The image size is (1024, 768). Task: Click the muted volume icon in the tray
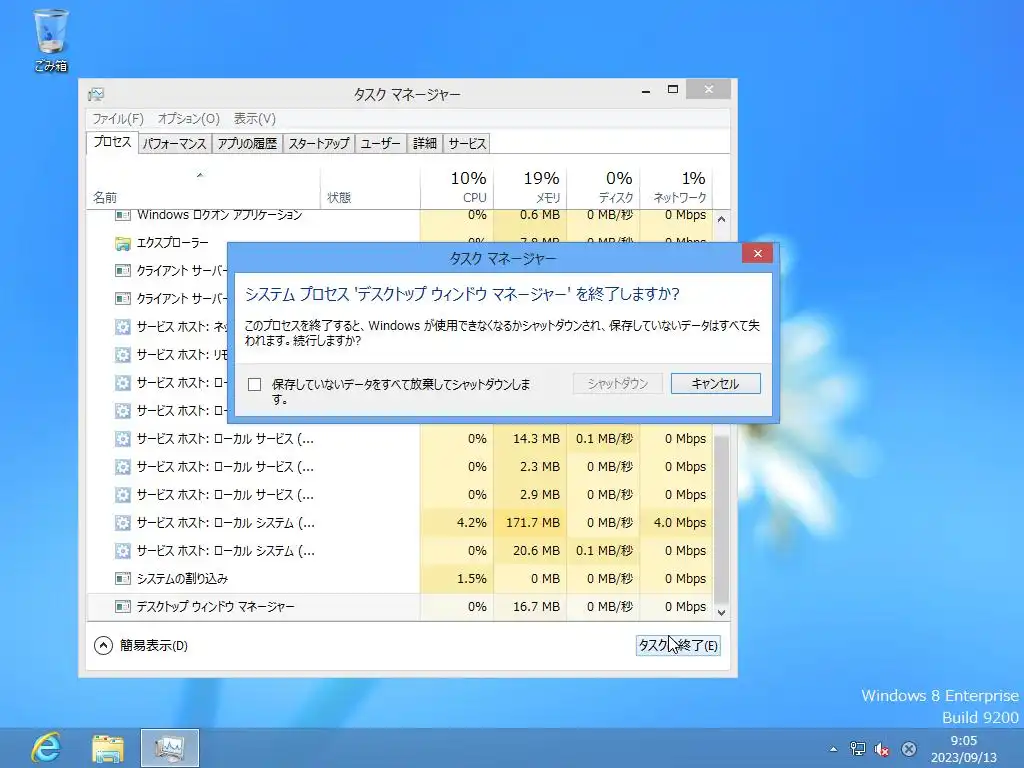coord(882,749)
